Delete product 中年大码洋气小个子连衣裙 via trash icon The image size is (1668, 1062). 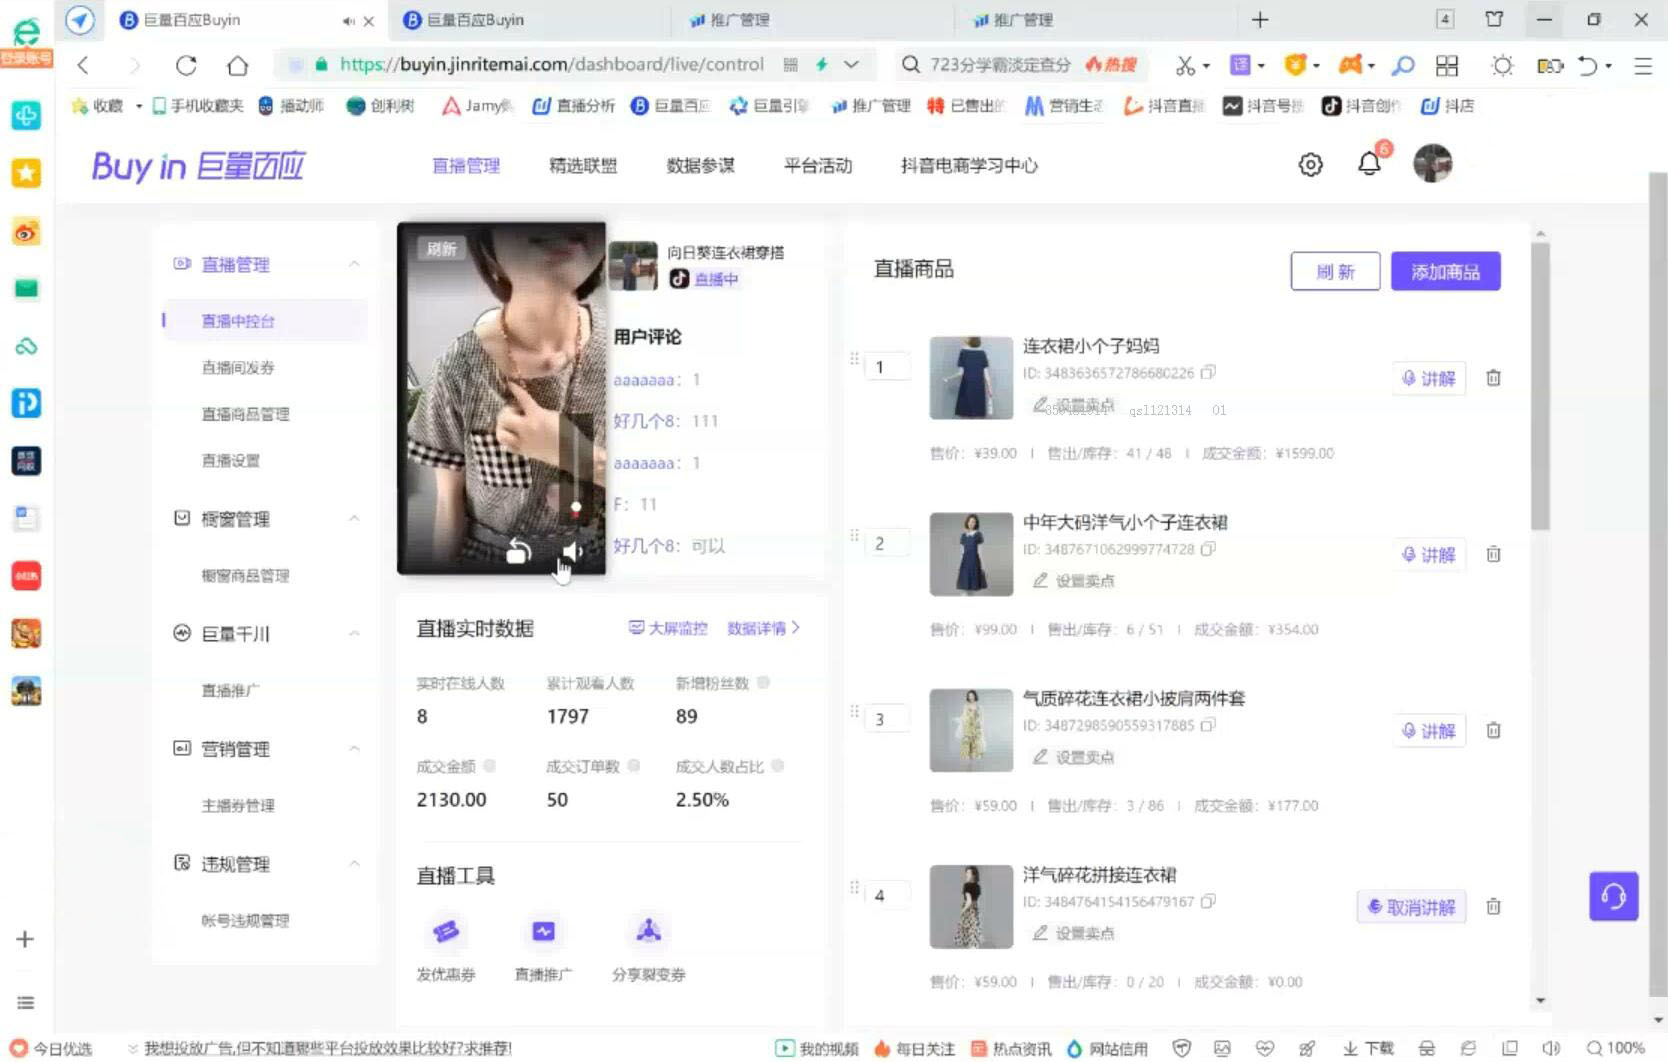pyautogui.click(x=1493, y=554)
